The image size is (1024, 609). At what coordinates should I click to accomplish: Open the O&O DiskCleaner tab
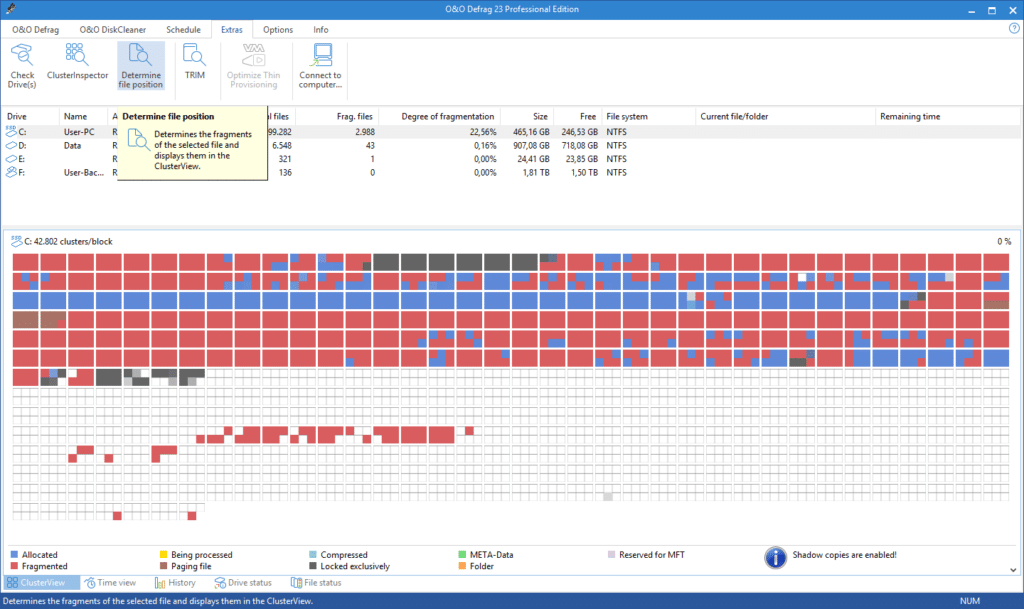coord(112,30)
